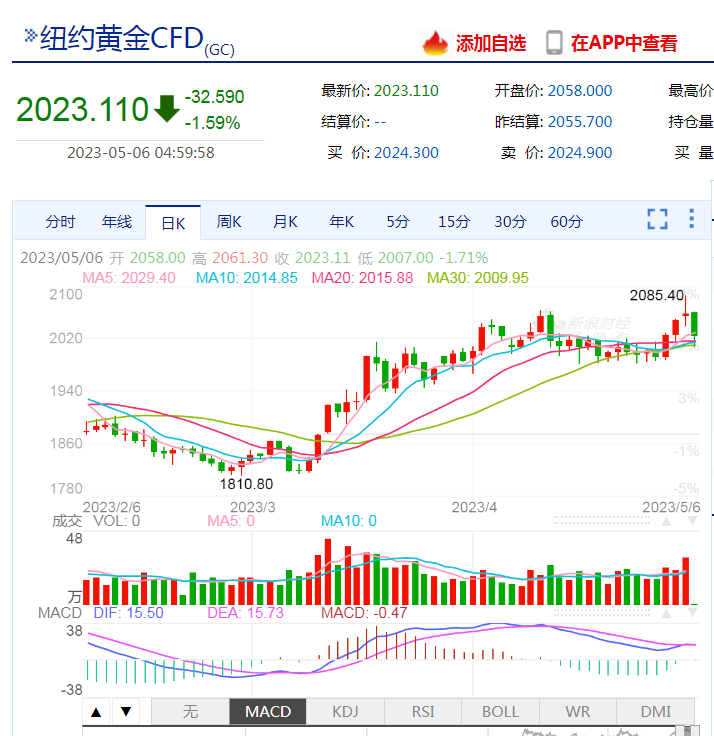Click the -32.590 change value

[x=215, y=97]
